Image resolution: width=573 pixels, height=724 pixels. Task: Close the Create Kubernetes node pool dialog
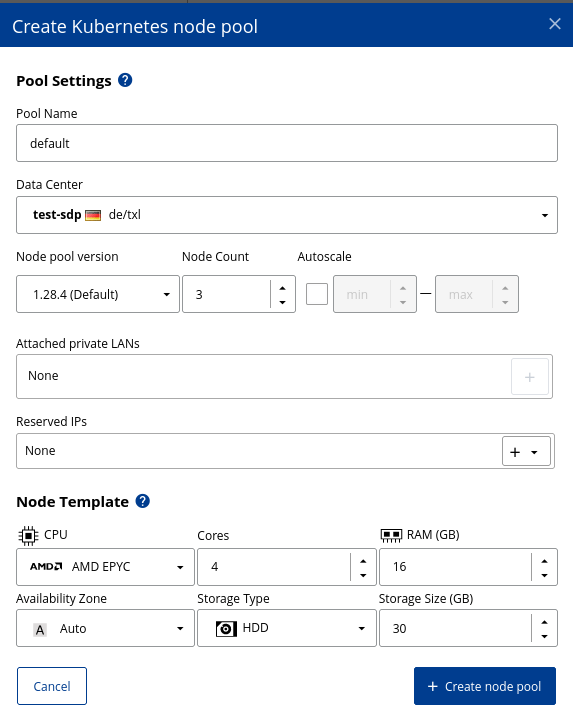(555, 24)
